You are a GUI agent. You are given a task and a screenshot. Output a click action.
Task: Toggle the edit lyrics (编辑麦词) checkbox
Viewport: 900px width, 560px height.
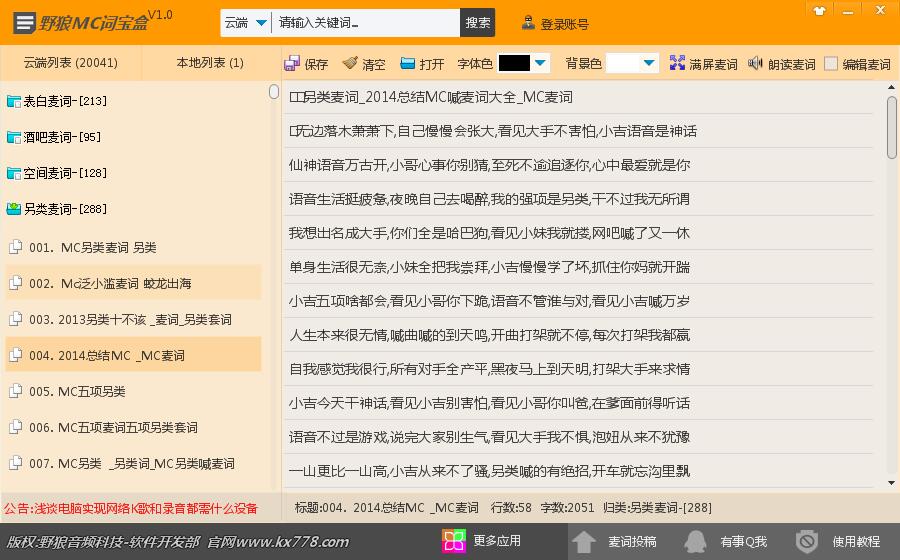coord(831,64)
